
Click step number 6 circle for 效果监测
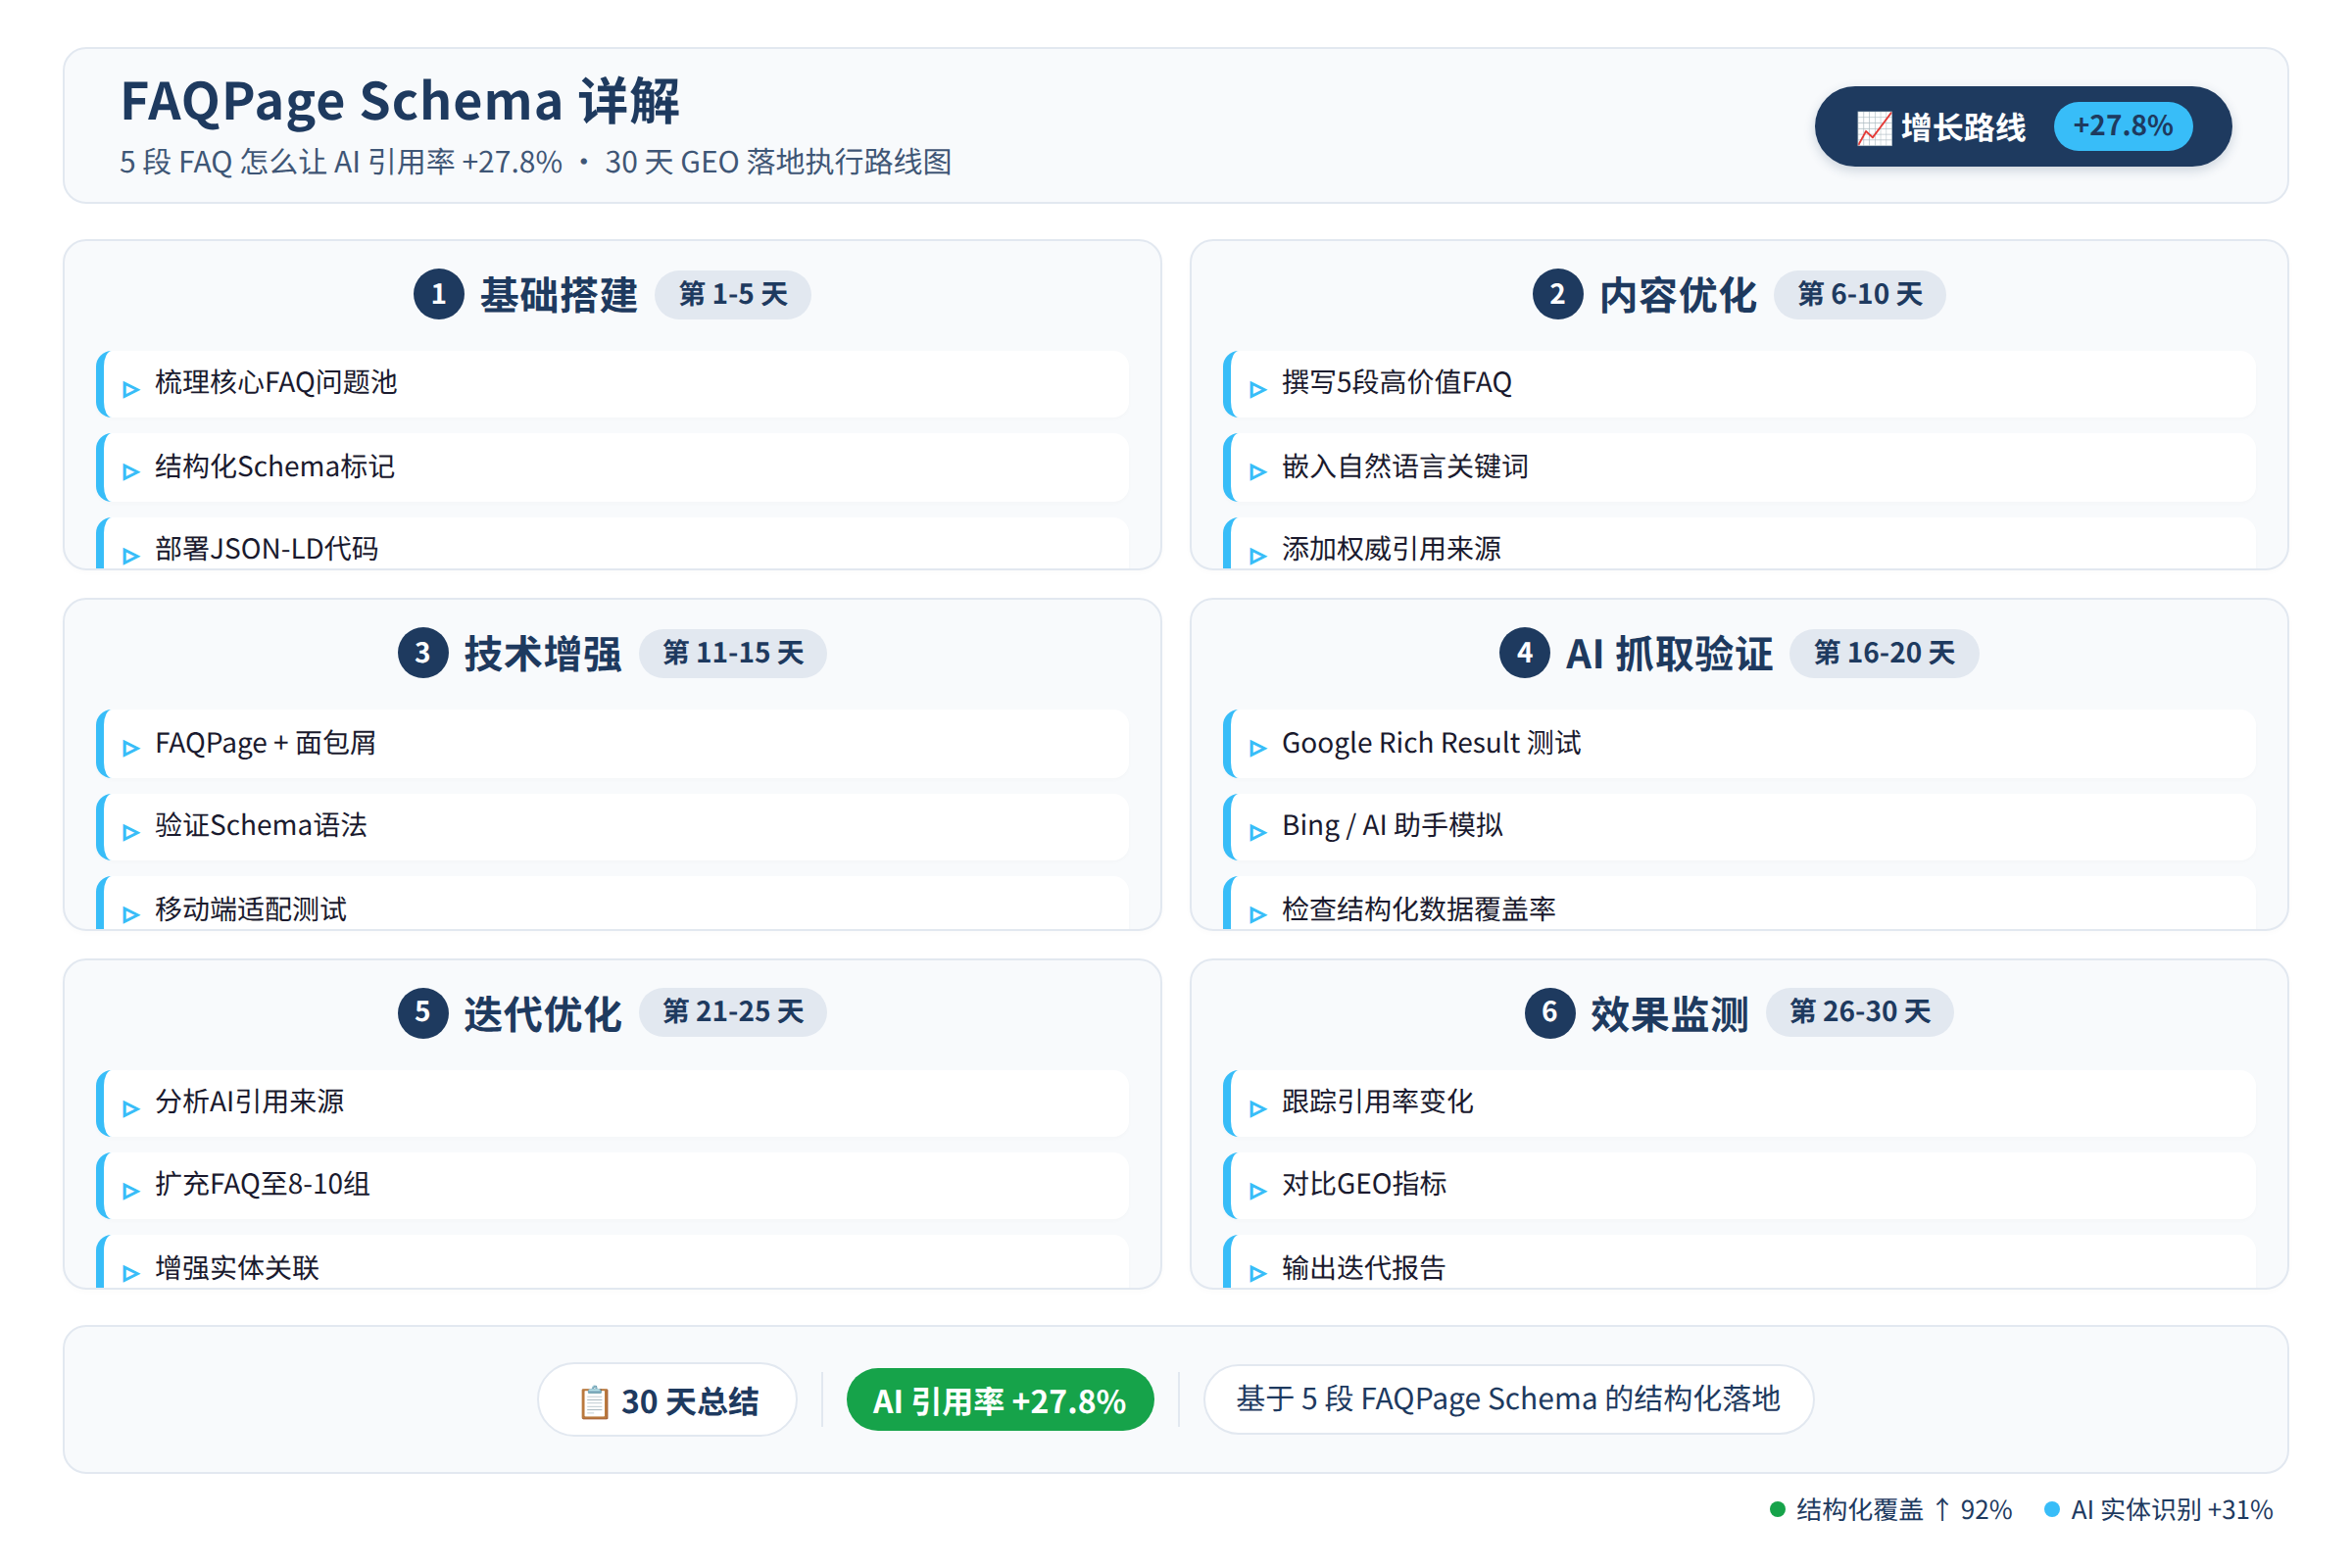[1549, 1012]
